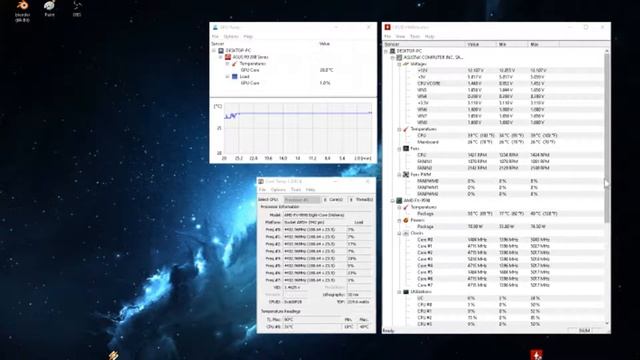Click the blue Load icon in GPU Temp

[235, 76]
